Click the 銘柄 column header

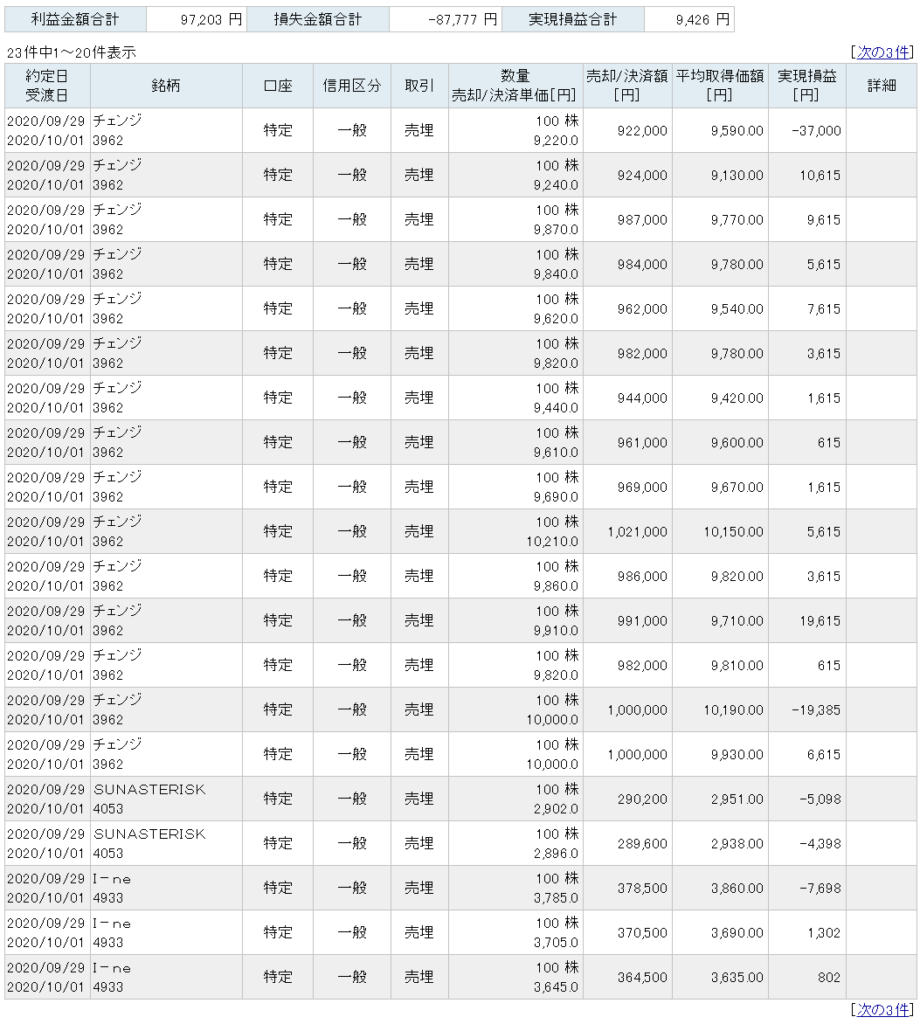[166, 86]
